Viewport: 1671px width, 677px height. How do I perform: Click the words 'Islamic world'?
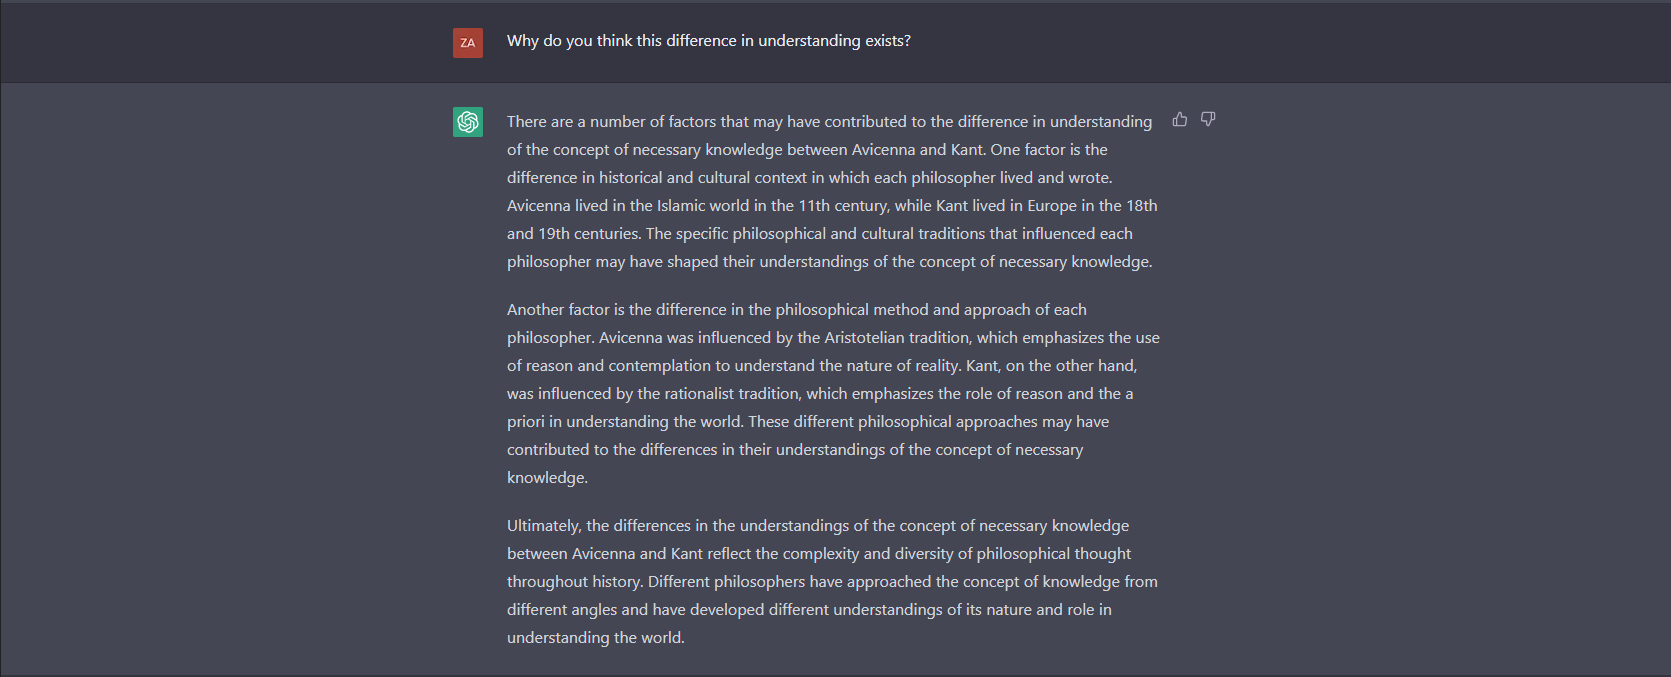[703, 206]
